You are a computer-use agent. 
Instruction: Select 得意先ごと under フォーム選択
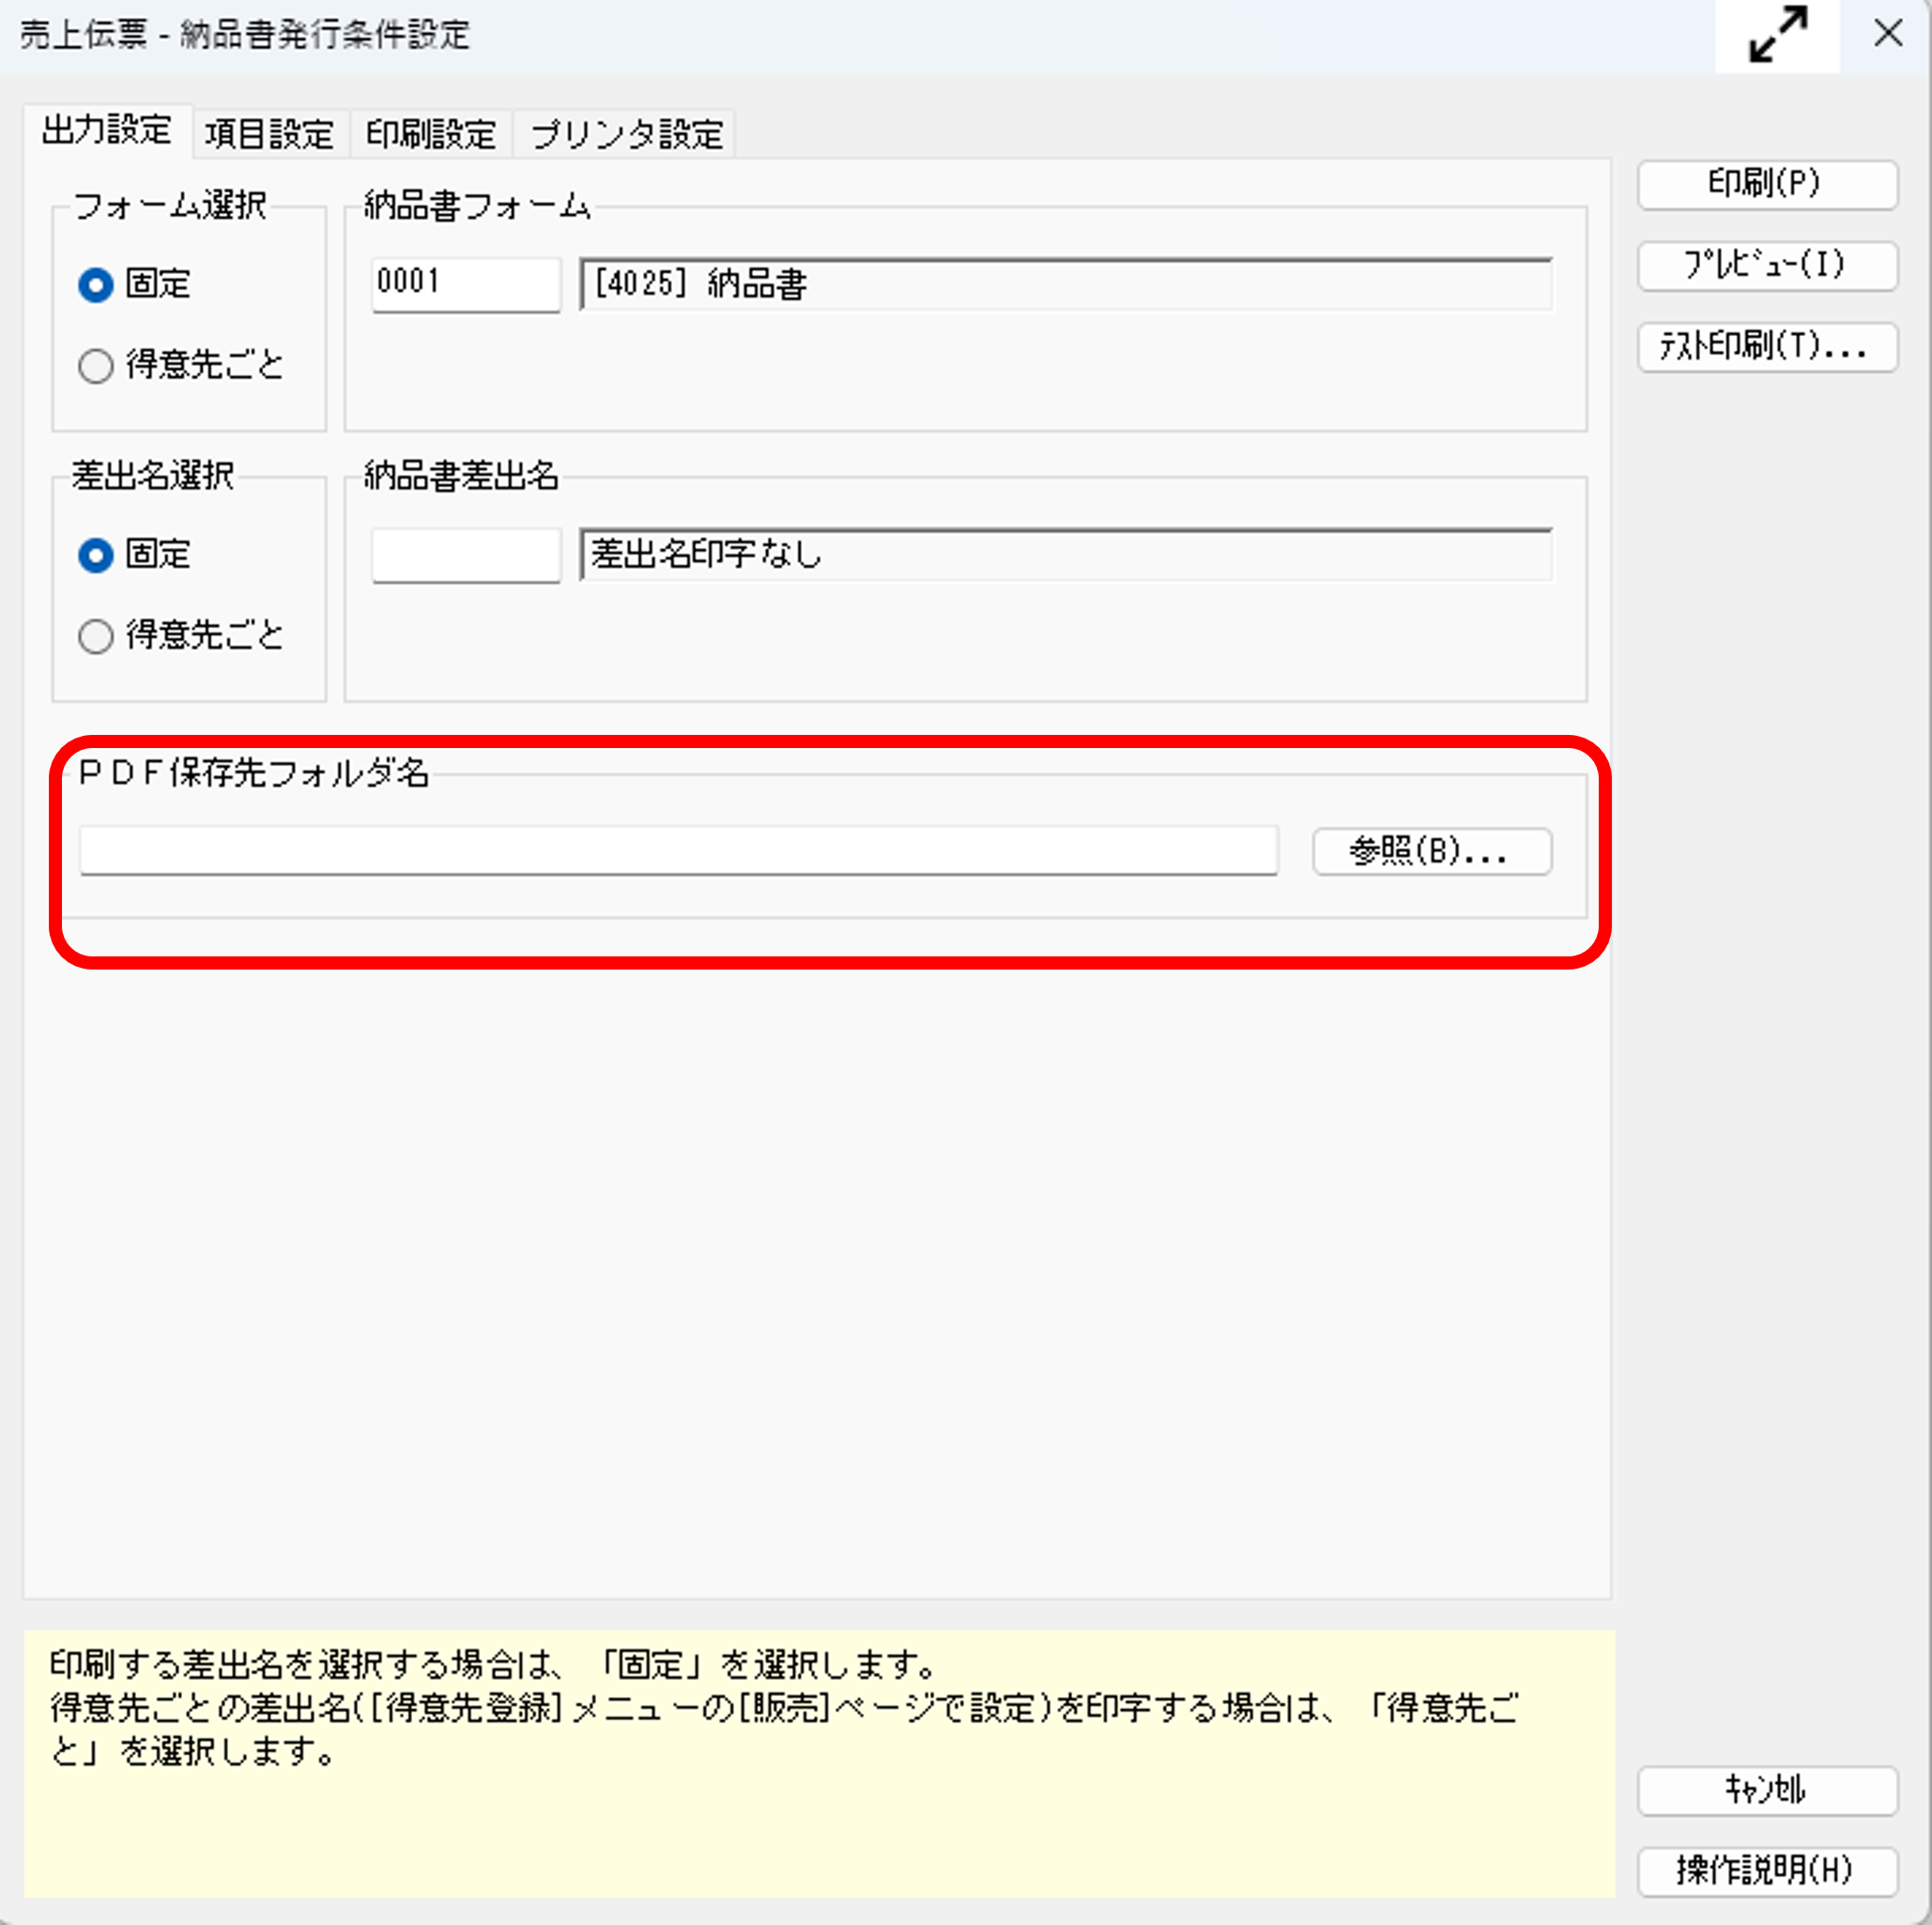tap(181, 365)
